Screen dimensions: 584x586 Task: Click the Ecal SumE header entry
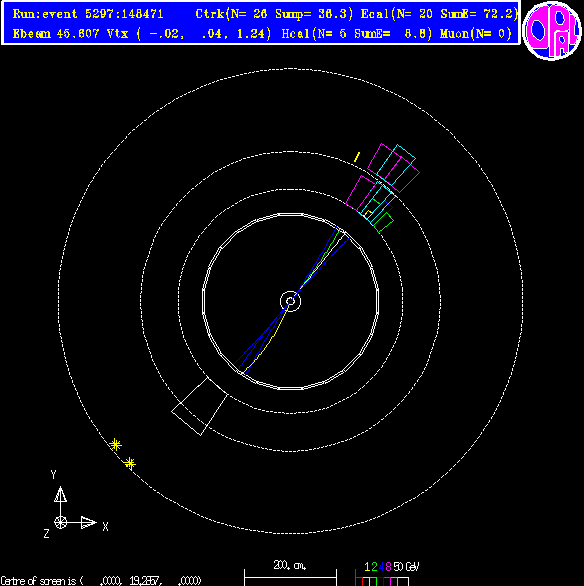point(439,14)
